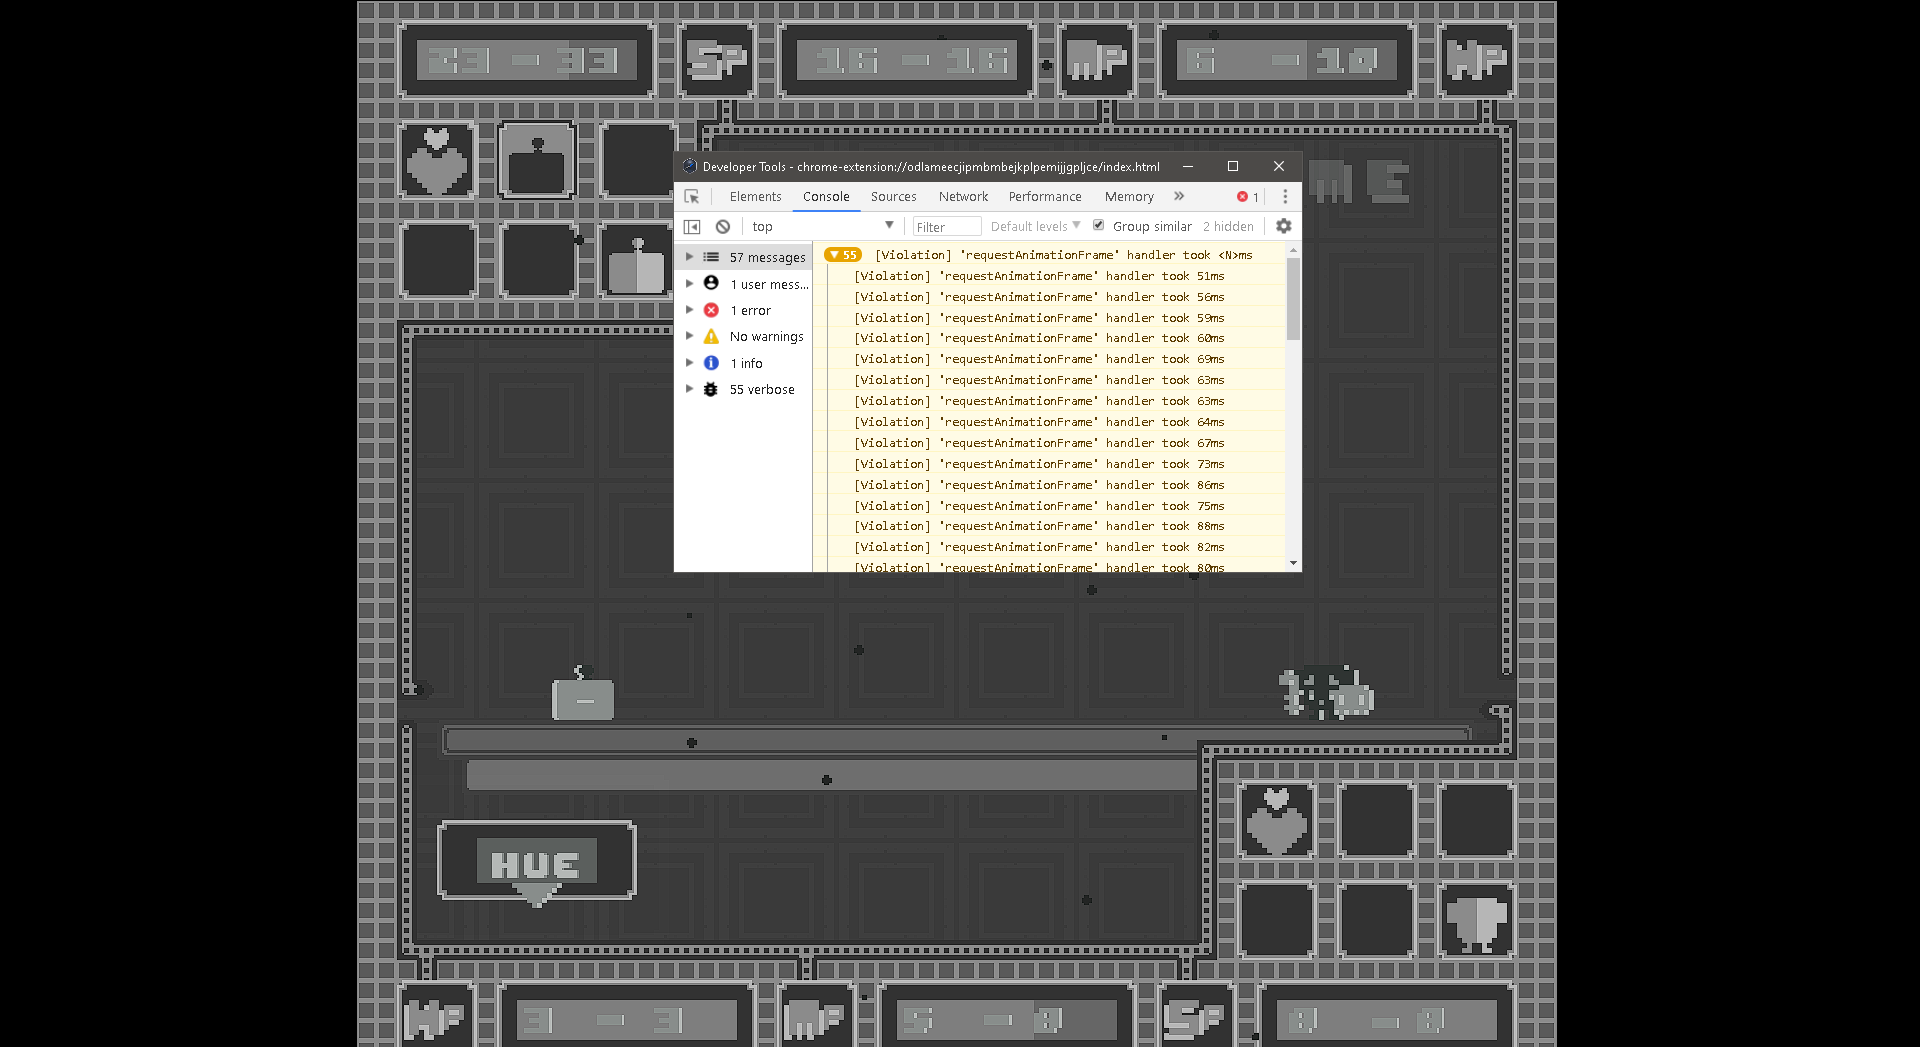This screenshot has width=1920, height=1047.
Task: Click the yellow warning triangle icon
Action: (x=711, y=336)
